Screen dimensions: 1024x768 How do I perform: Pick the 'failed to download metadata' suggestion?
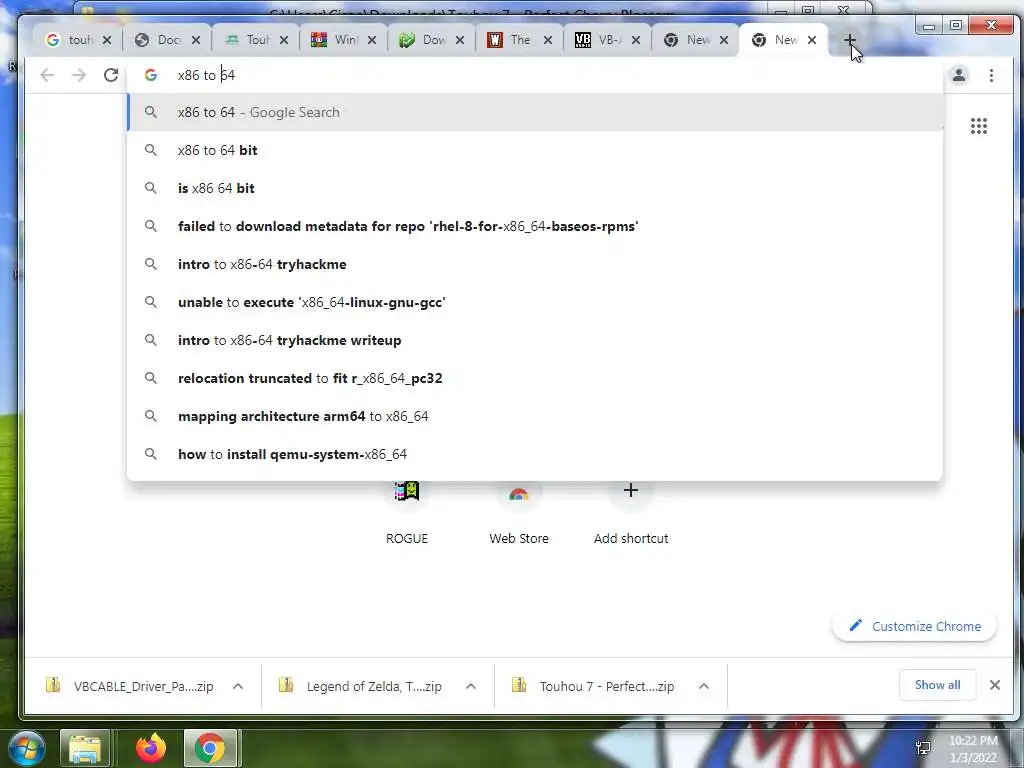tap(535, 226)
